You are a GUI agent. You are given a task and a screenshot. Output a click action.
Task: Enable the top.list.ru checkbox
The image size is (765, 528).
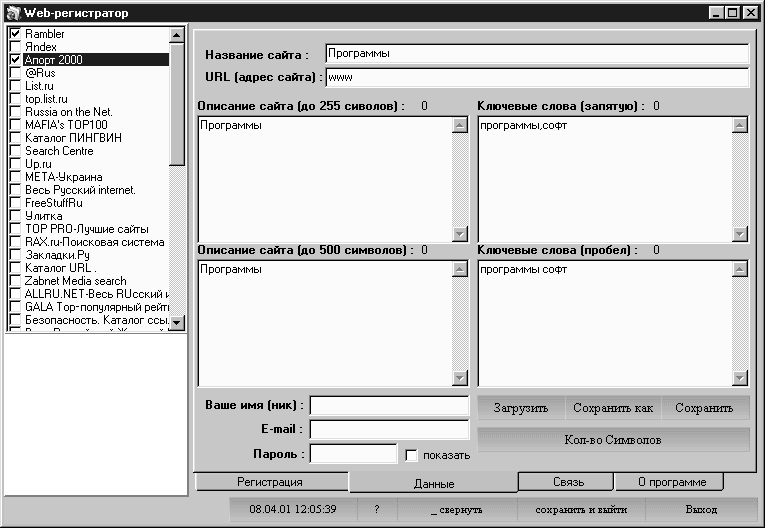tap(15, 99)
